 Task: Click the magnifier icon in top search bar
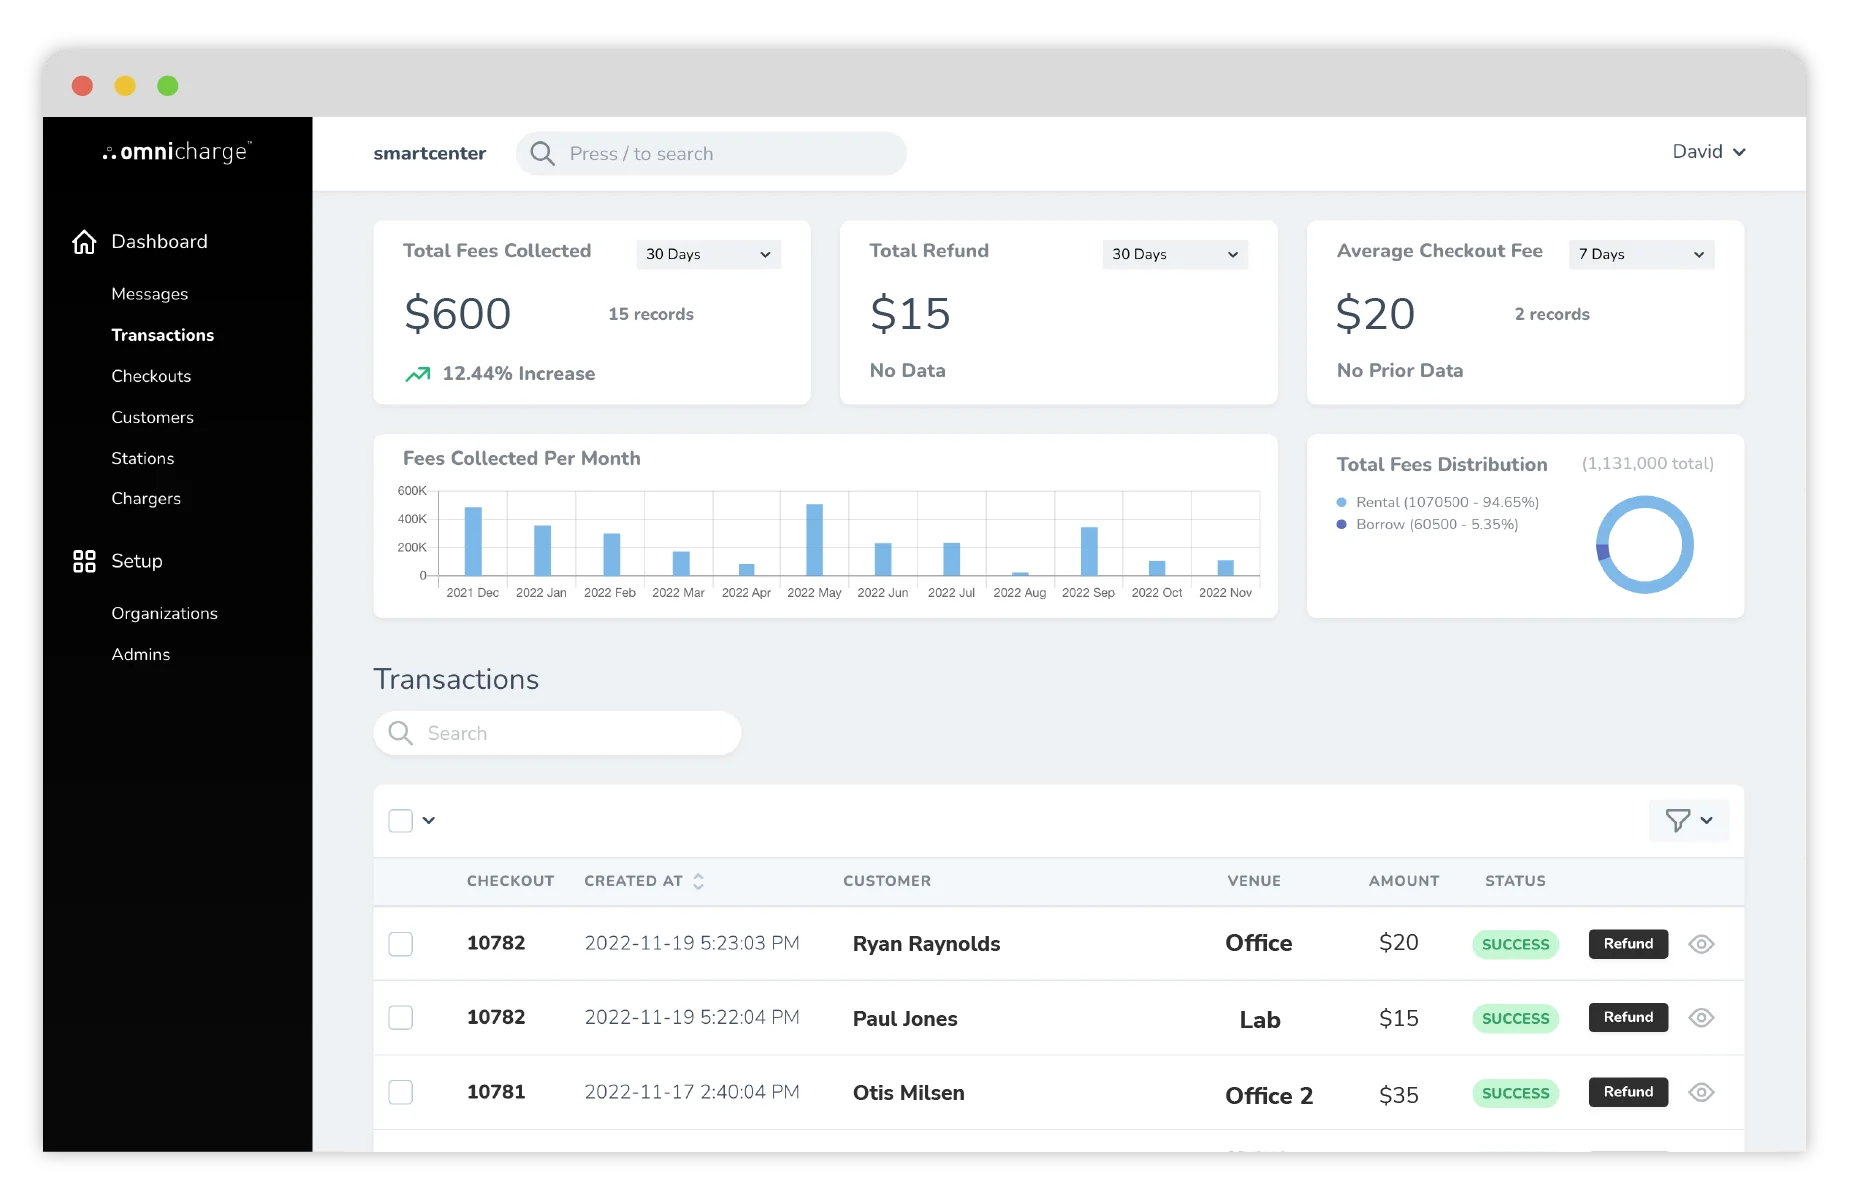pyautogui.click(x=542, y=154)
